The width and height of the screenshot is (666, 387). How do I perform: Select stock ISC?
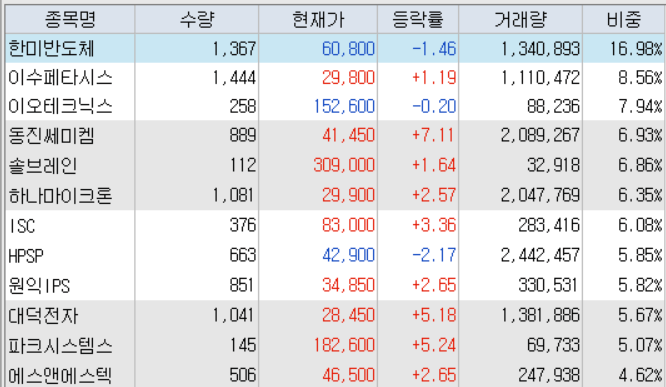[22, 226]
